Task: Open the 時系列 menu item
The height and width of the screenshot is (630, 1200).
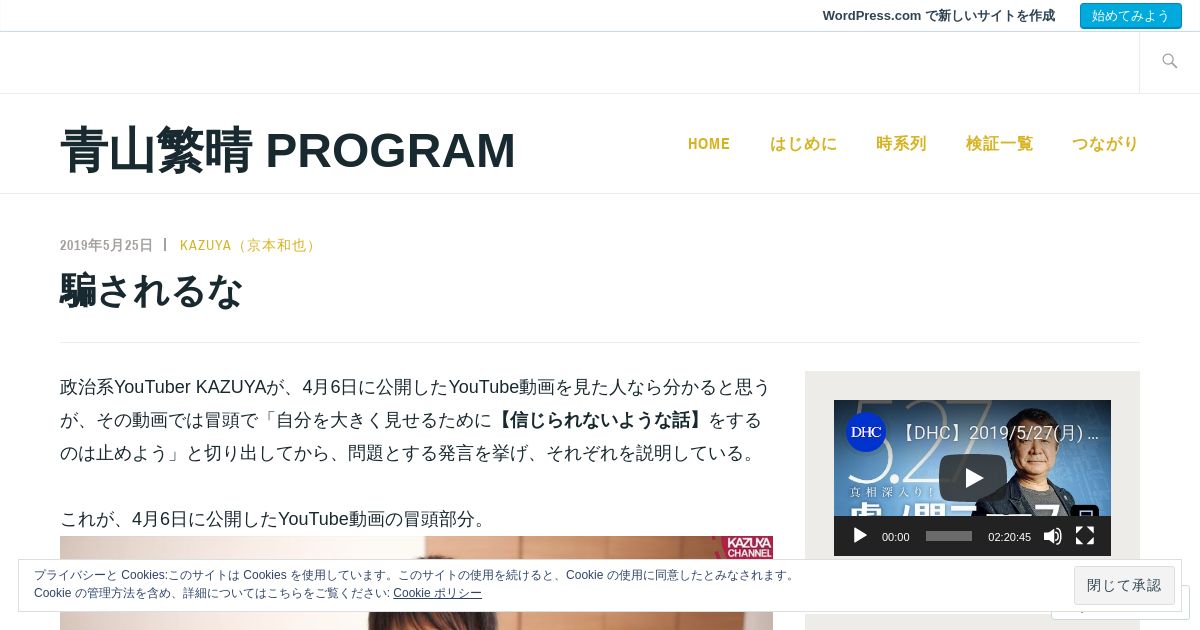Action: coord(901,143)
